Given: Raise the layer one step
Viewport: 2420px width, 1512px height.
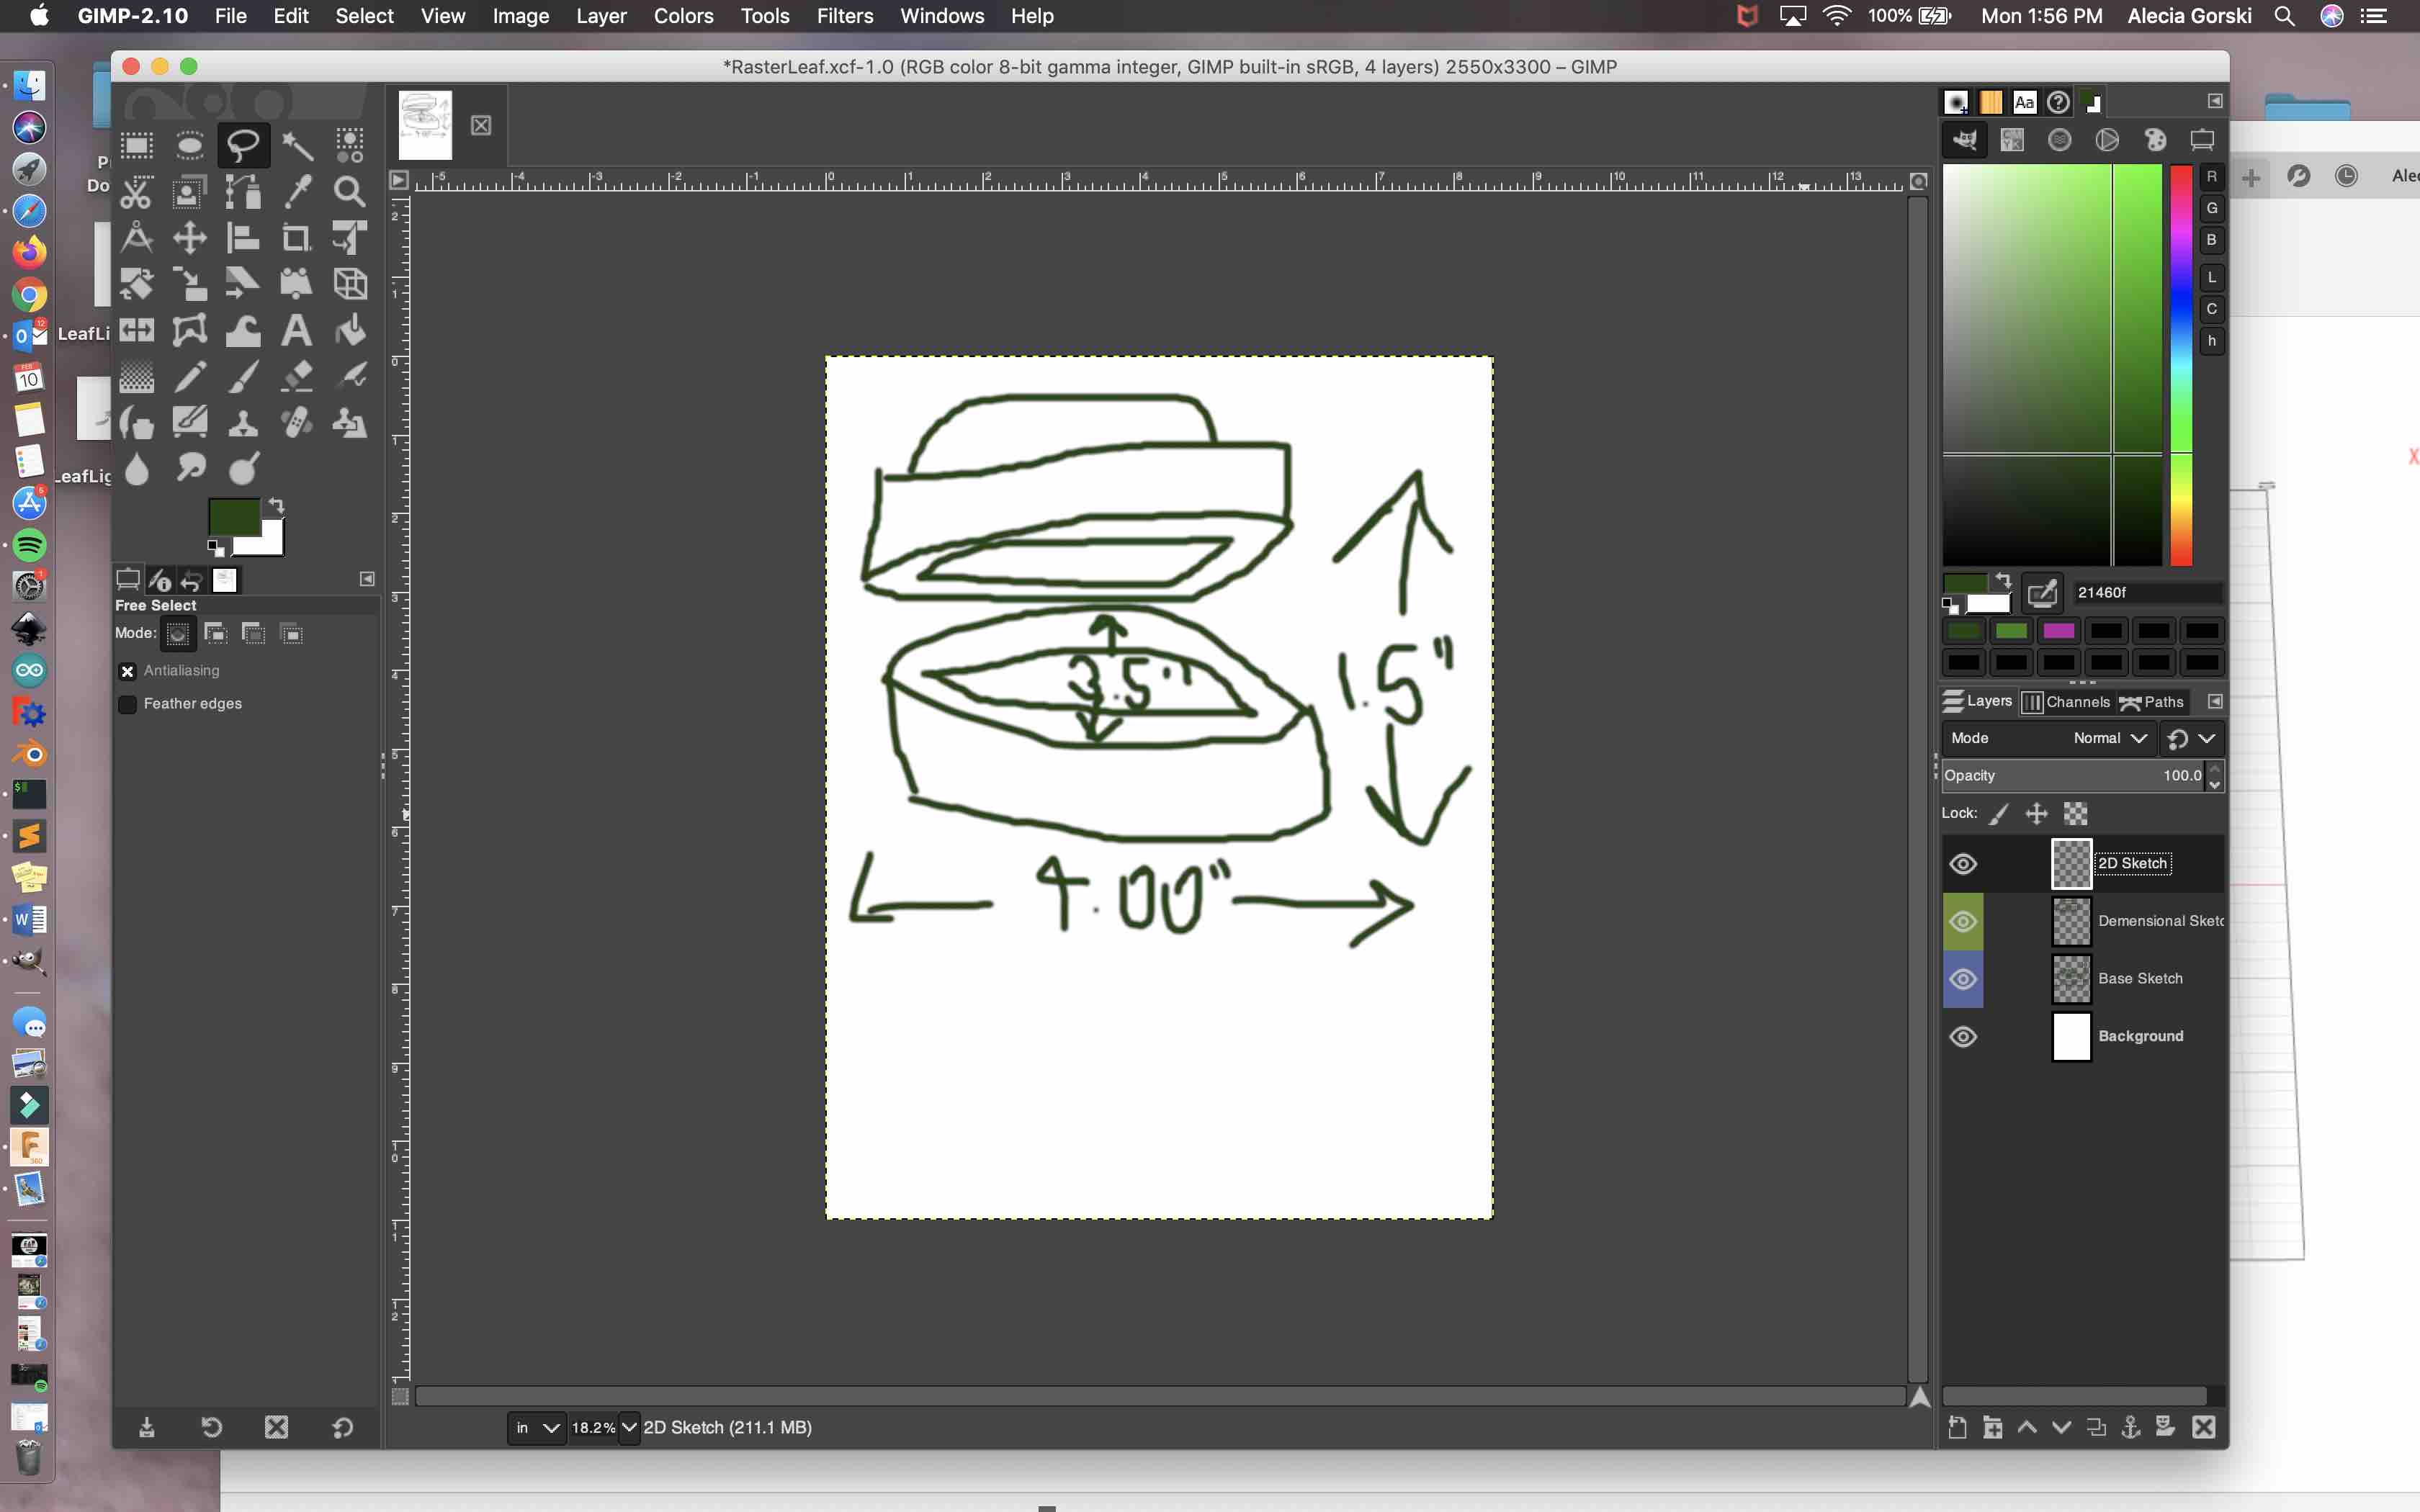Looking at the screenshot, I should (2027, 1427).
